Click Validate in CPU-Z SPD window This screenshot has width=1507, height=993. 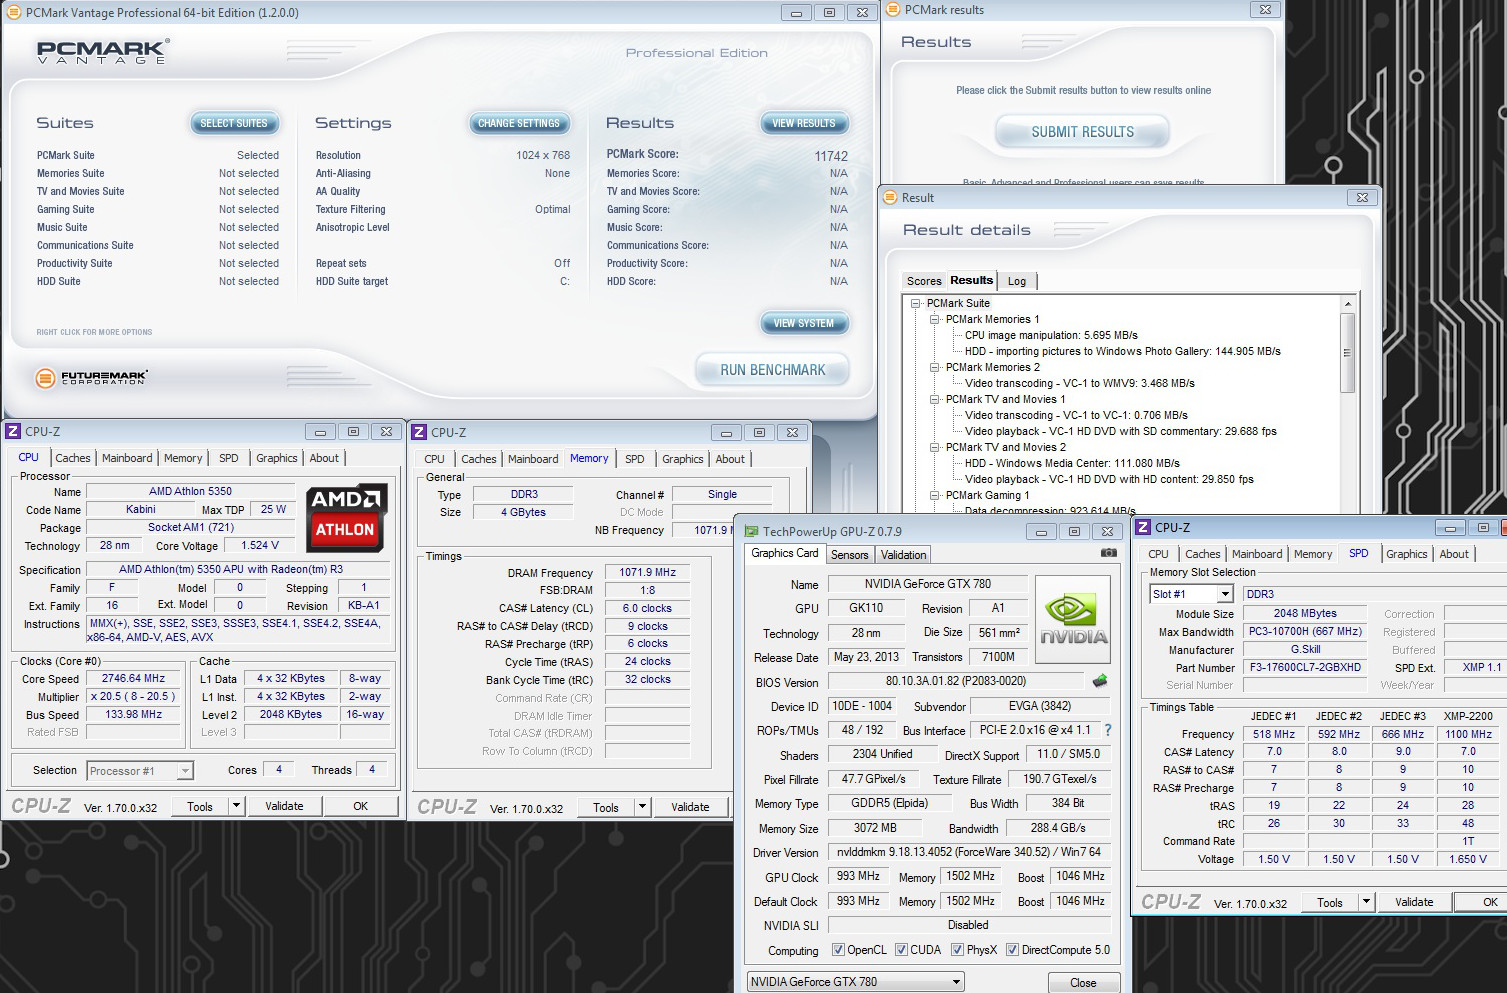point(1414,902)
